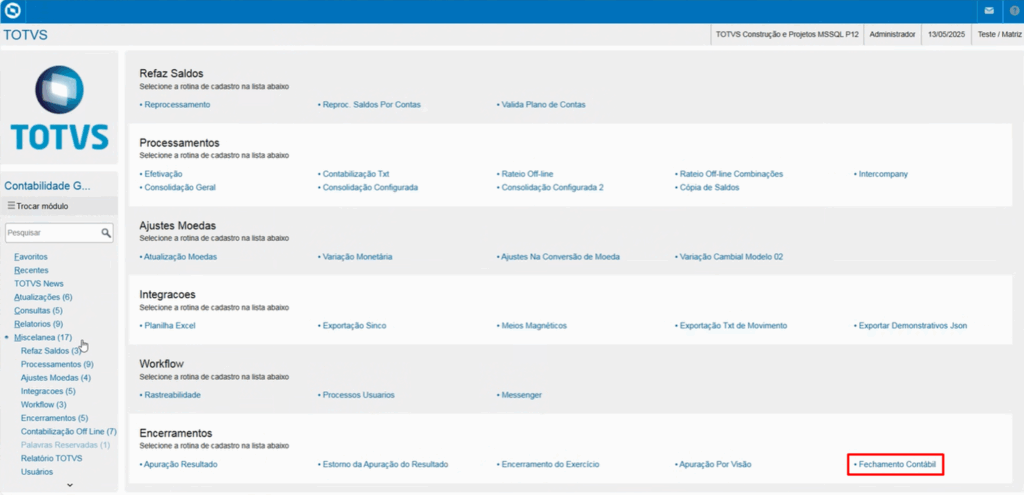Expand Atualizações (6) menu

[x=43, y=297]
